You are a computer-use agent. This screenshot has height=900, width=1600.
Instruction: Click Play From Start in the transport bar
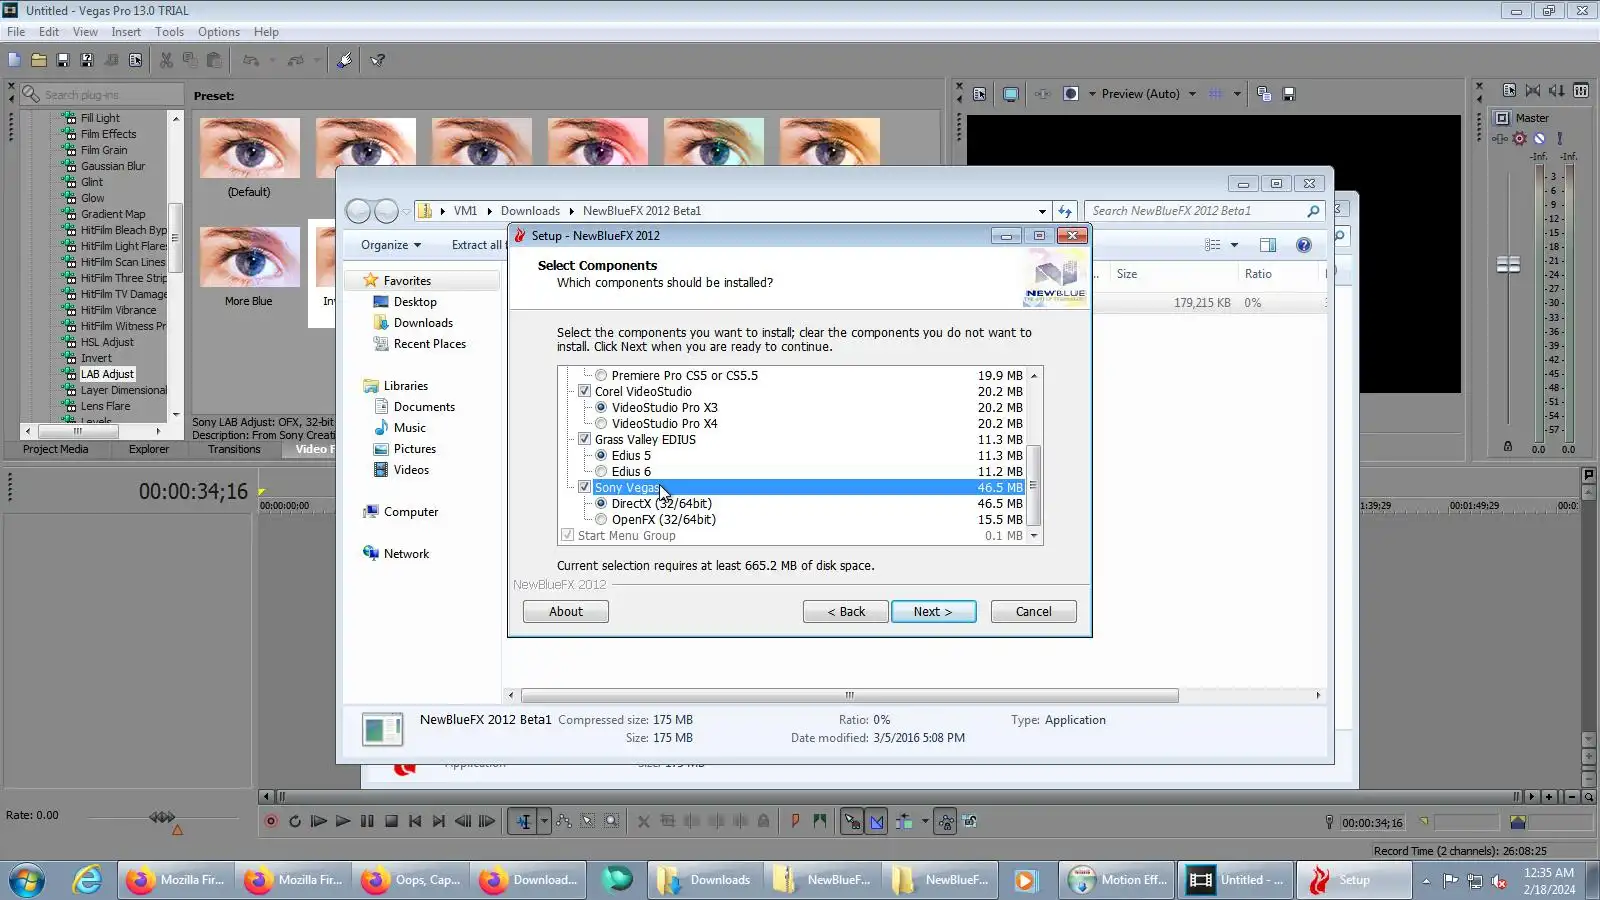click(x=319, y=821)
